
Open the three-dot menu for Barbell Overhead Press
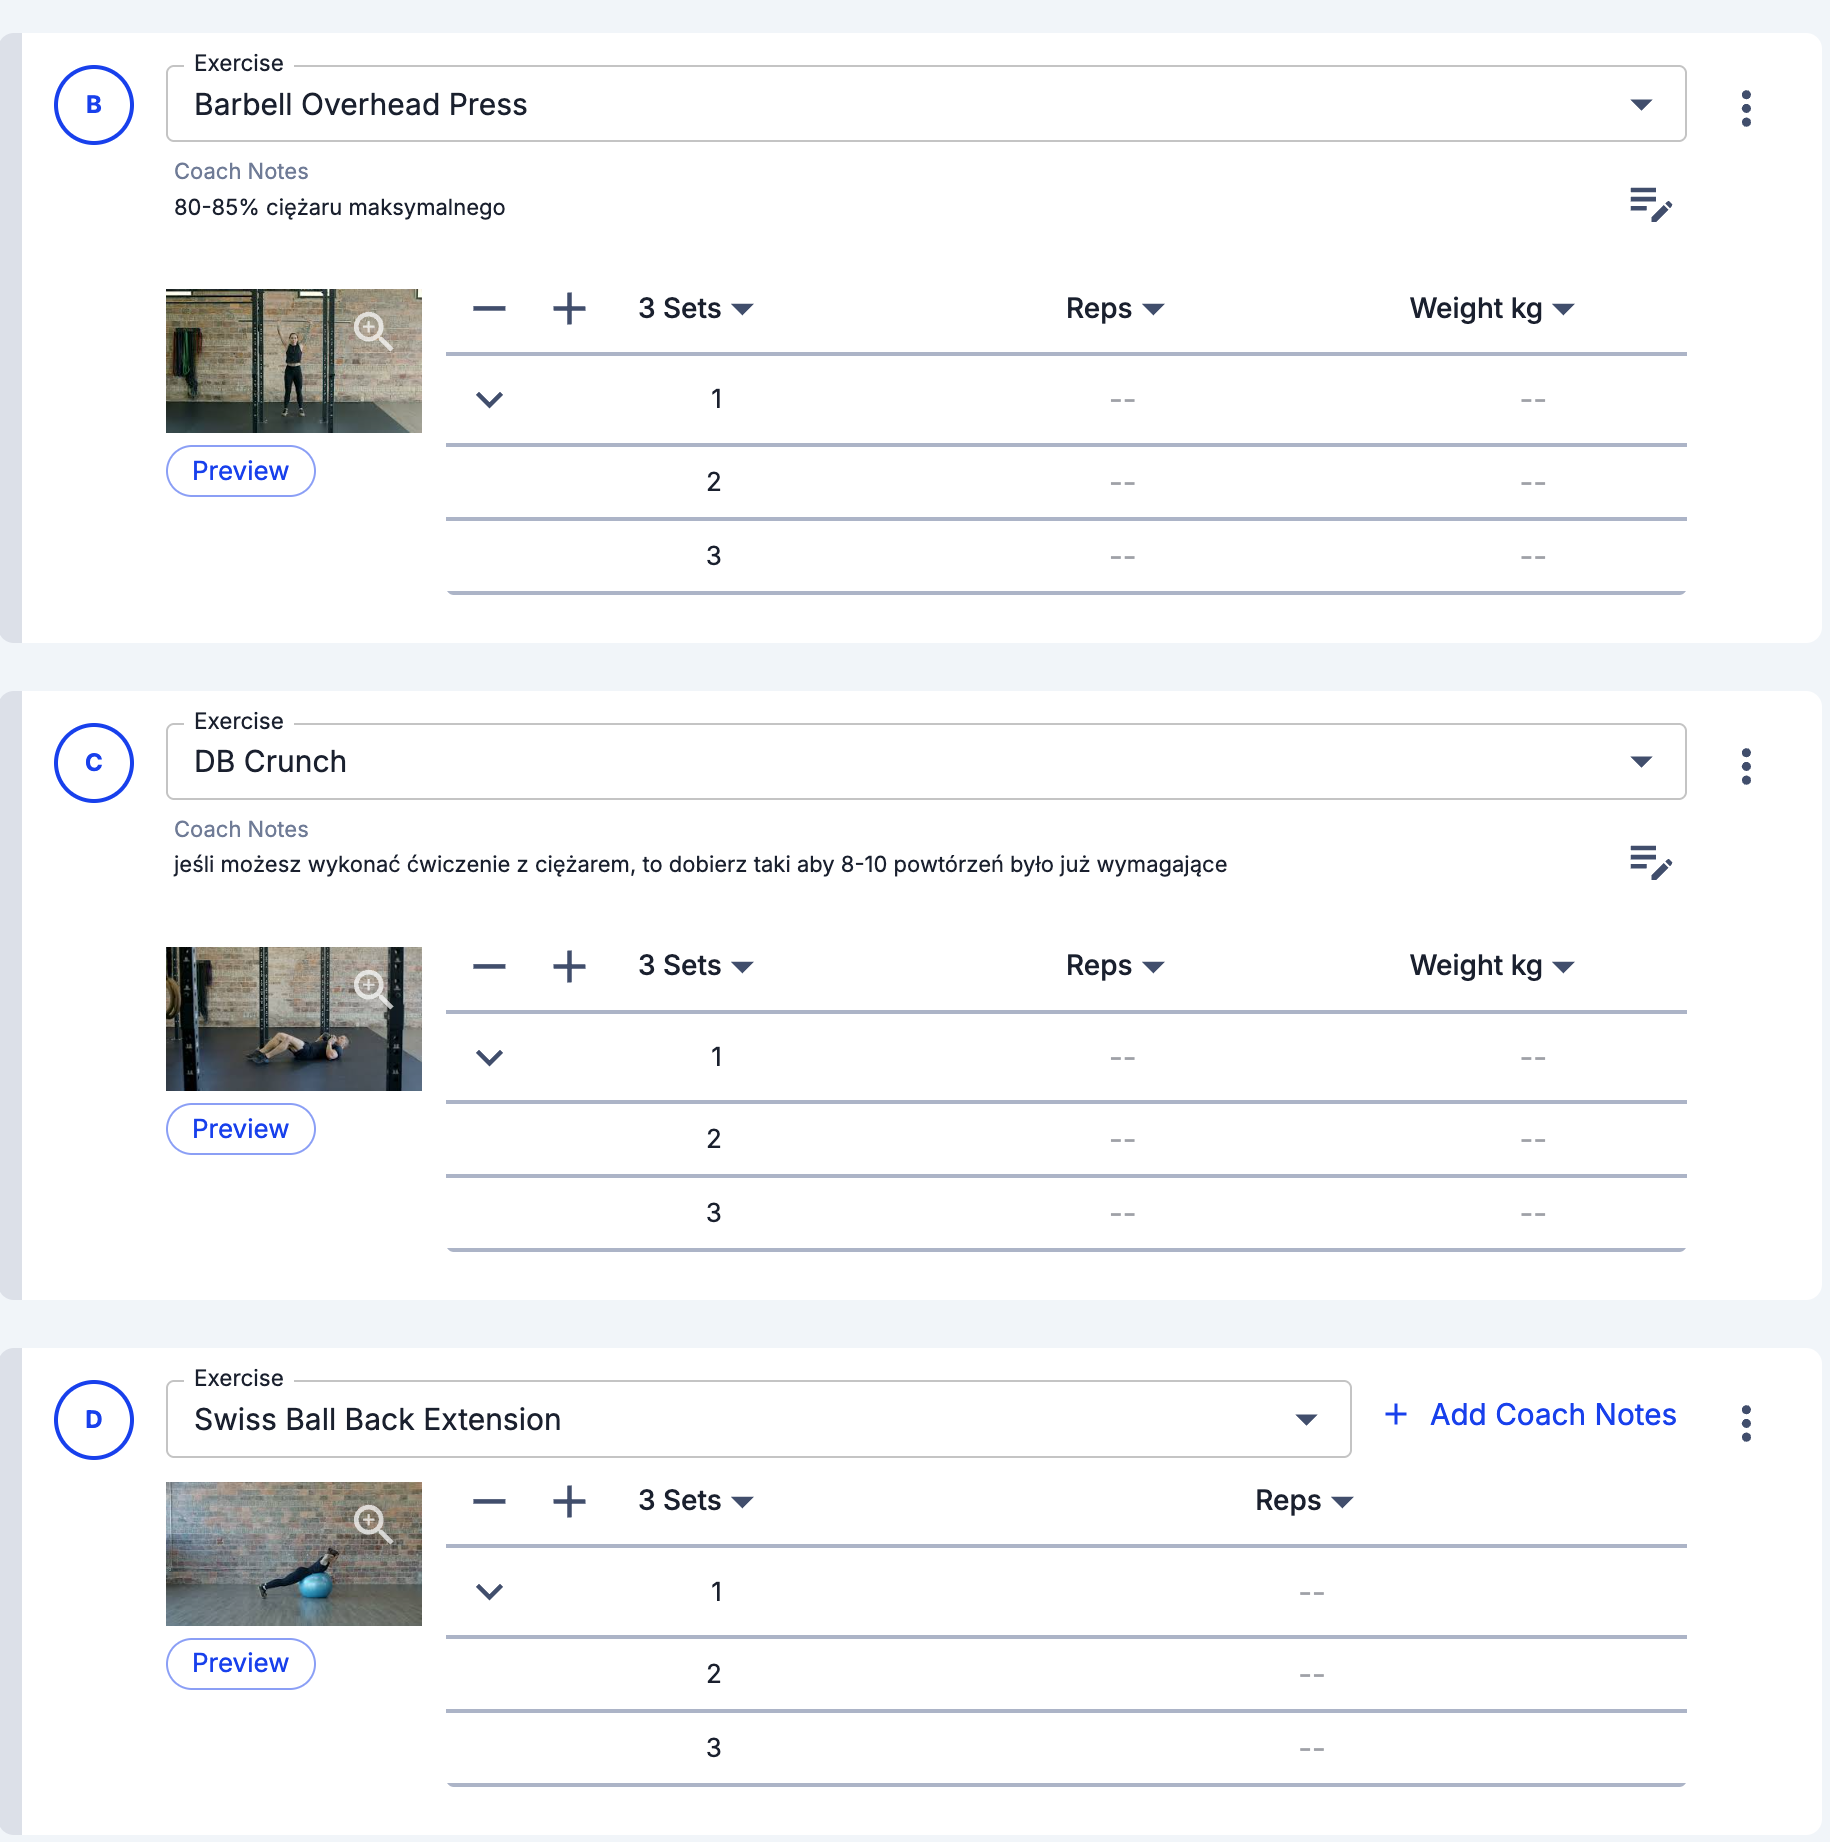[x=1746, y=108]
